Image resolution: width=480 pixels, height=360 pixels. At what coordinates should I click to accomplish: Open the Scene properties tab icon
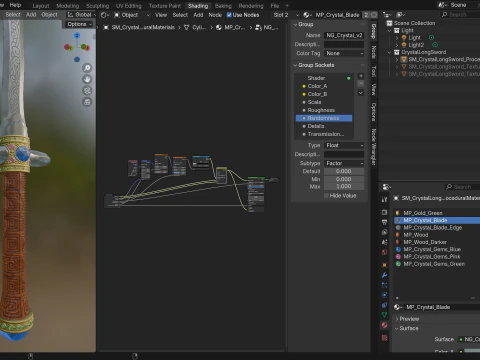pyautogui.click(x=384, y=242)
